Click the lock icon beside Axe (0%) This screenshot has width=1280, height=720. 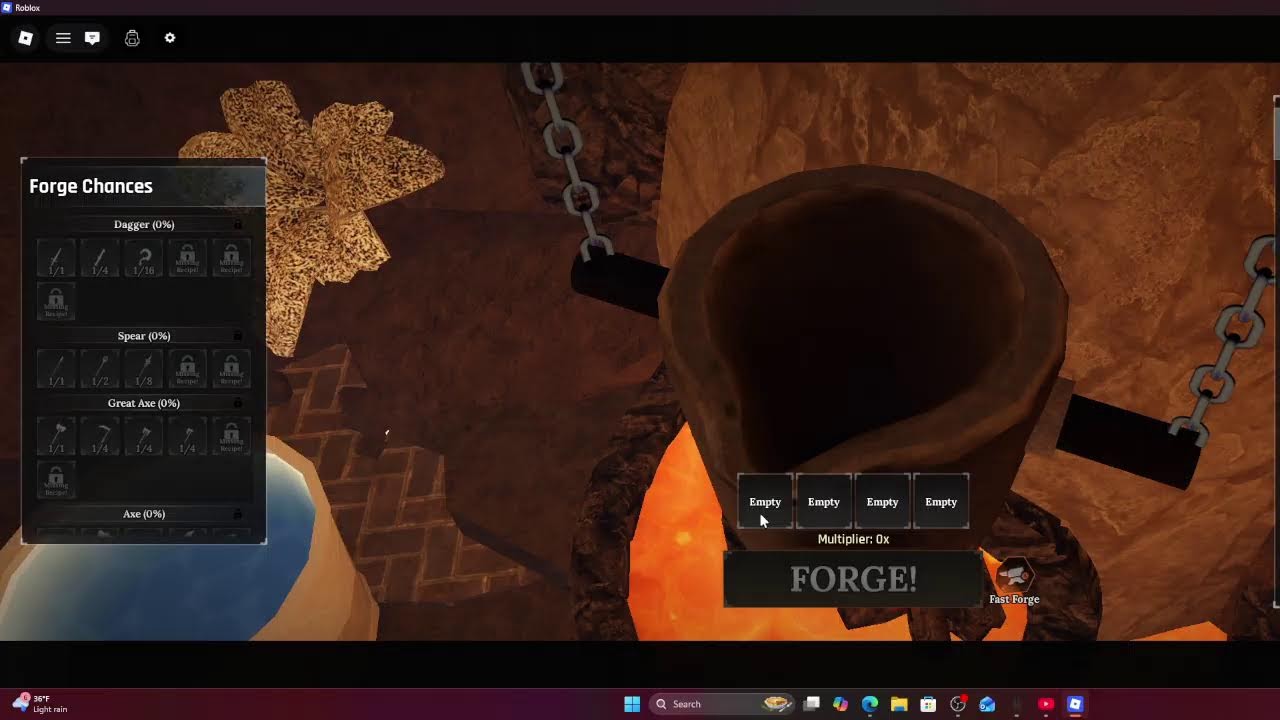pyautogui.click(x=238, y=514)
